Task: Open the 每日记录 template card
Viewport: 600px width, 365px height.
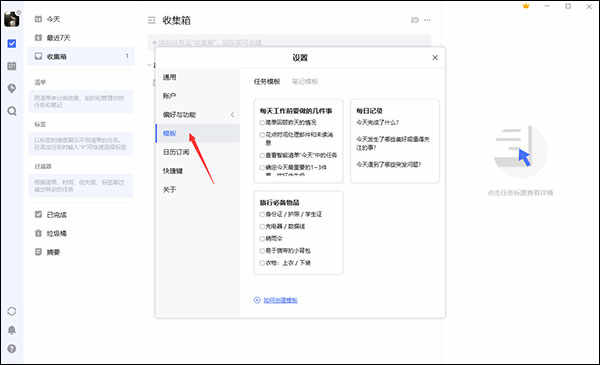Action: (395, 141)
